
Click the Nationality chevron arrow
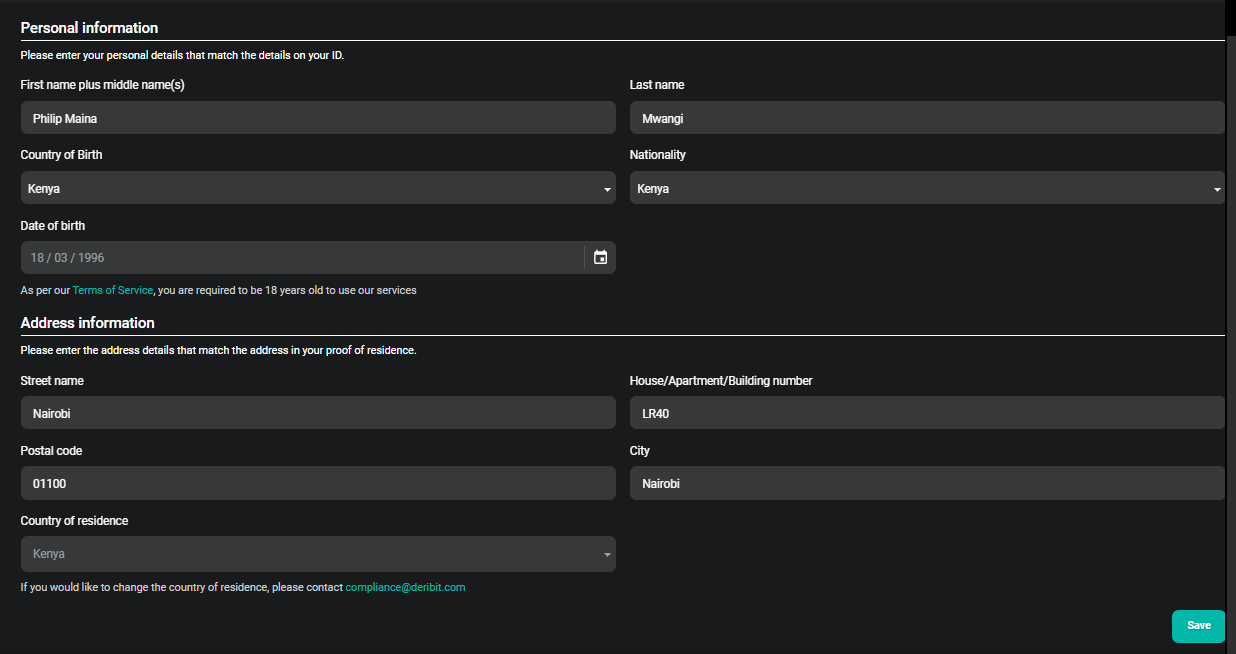[x=1217, y=188]
